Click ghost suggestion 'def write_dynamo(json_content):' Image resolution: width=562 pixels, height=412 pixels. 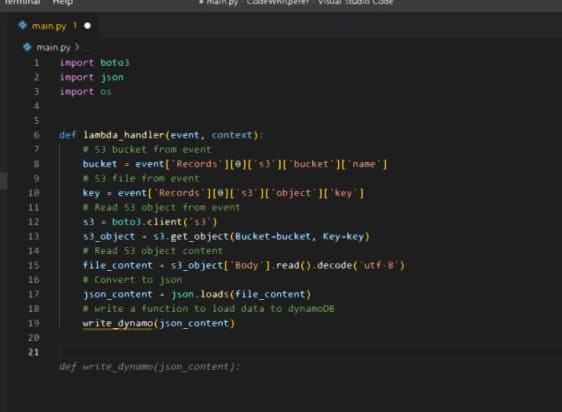point(149,367)
